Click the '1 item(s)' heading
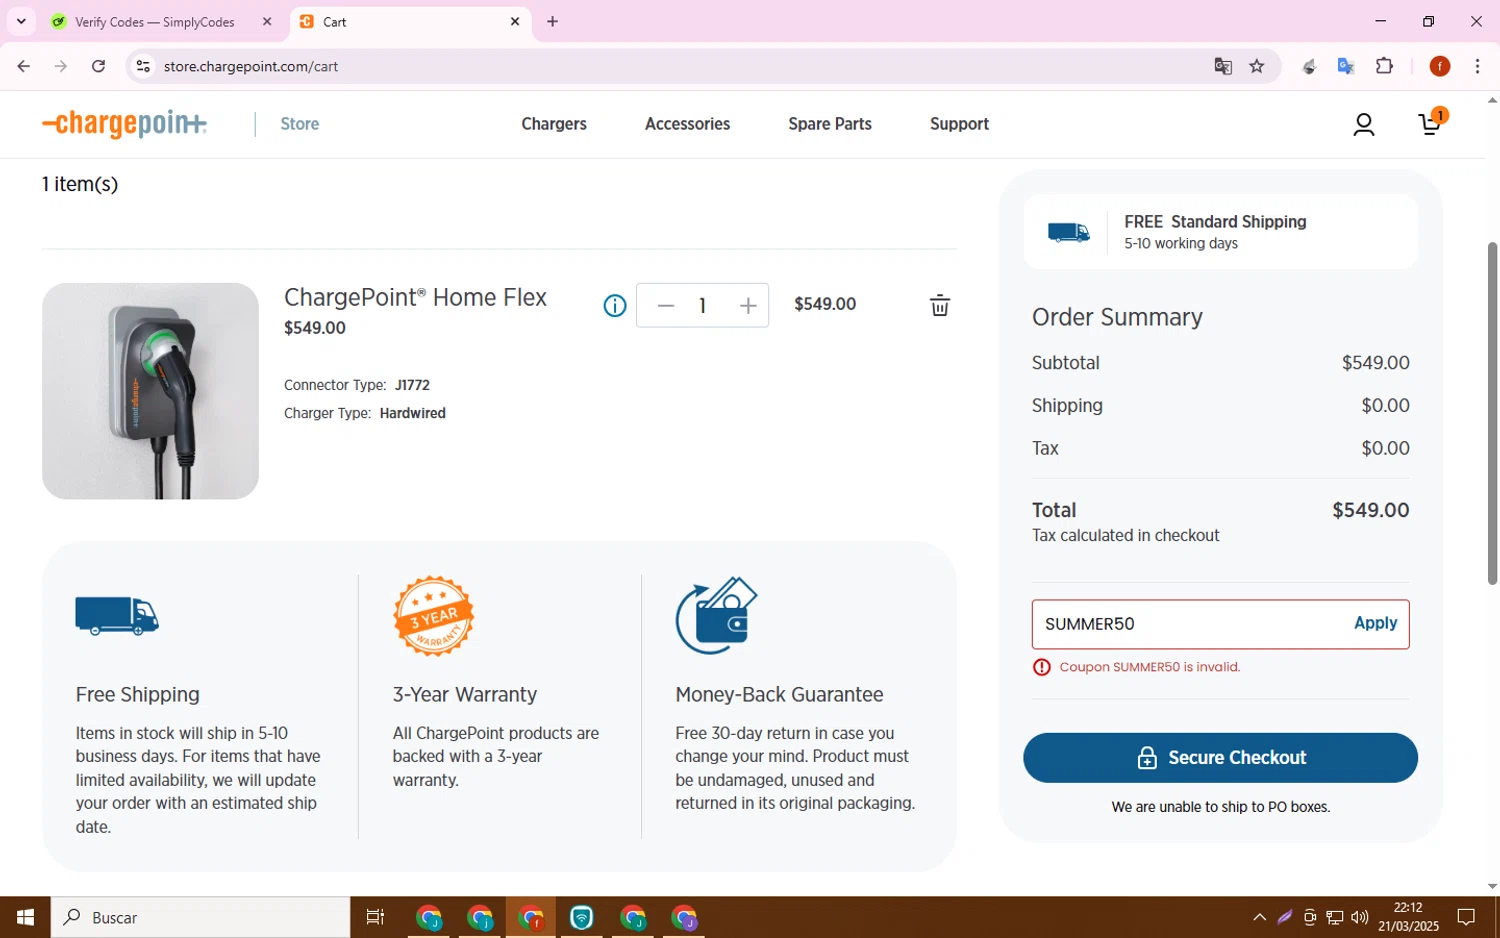This screenshot has height=938, width=1500. tap(80, 184)
